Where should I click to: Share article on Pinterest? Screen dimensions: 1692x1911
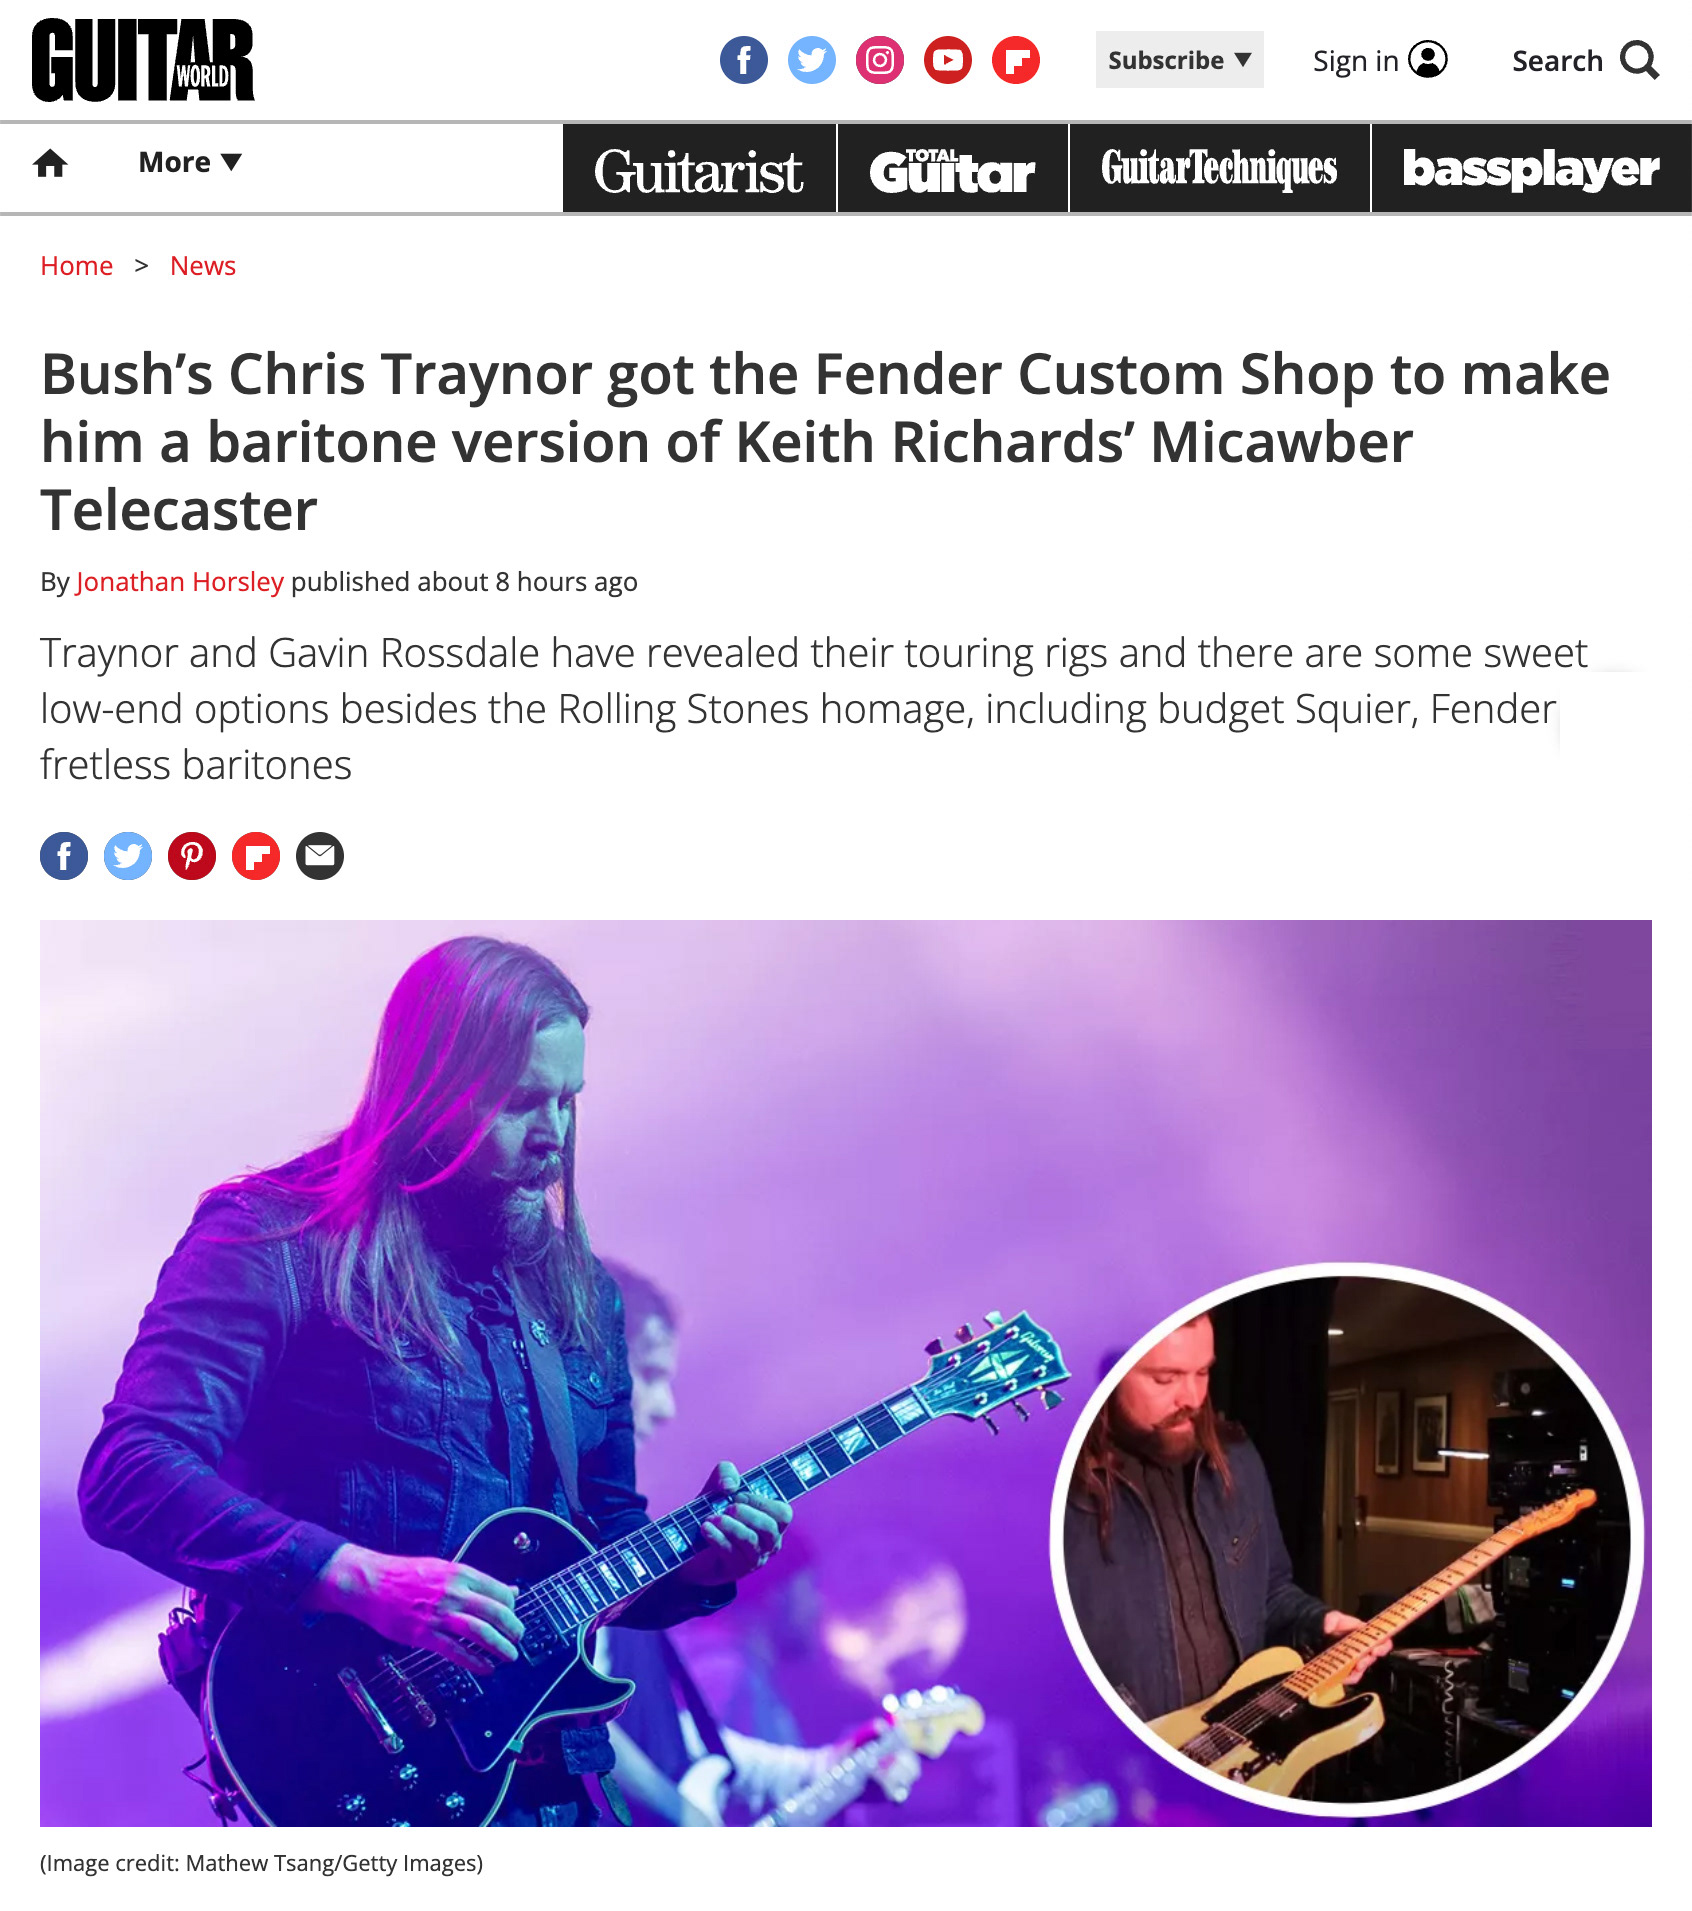[192, 856]
